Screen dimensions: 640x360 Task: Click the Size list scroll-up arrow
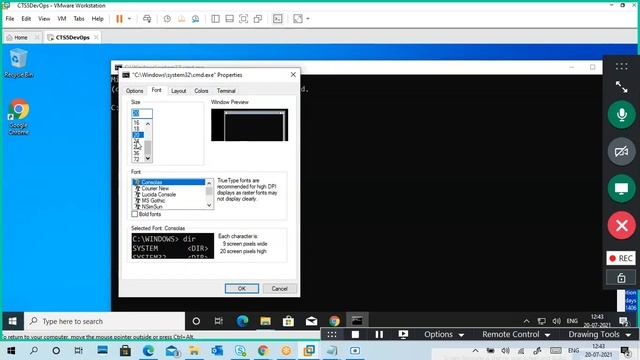pos(148,123)
